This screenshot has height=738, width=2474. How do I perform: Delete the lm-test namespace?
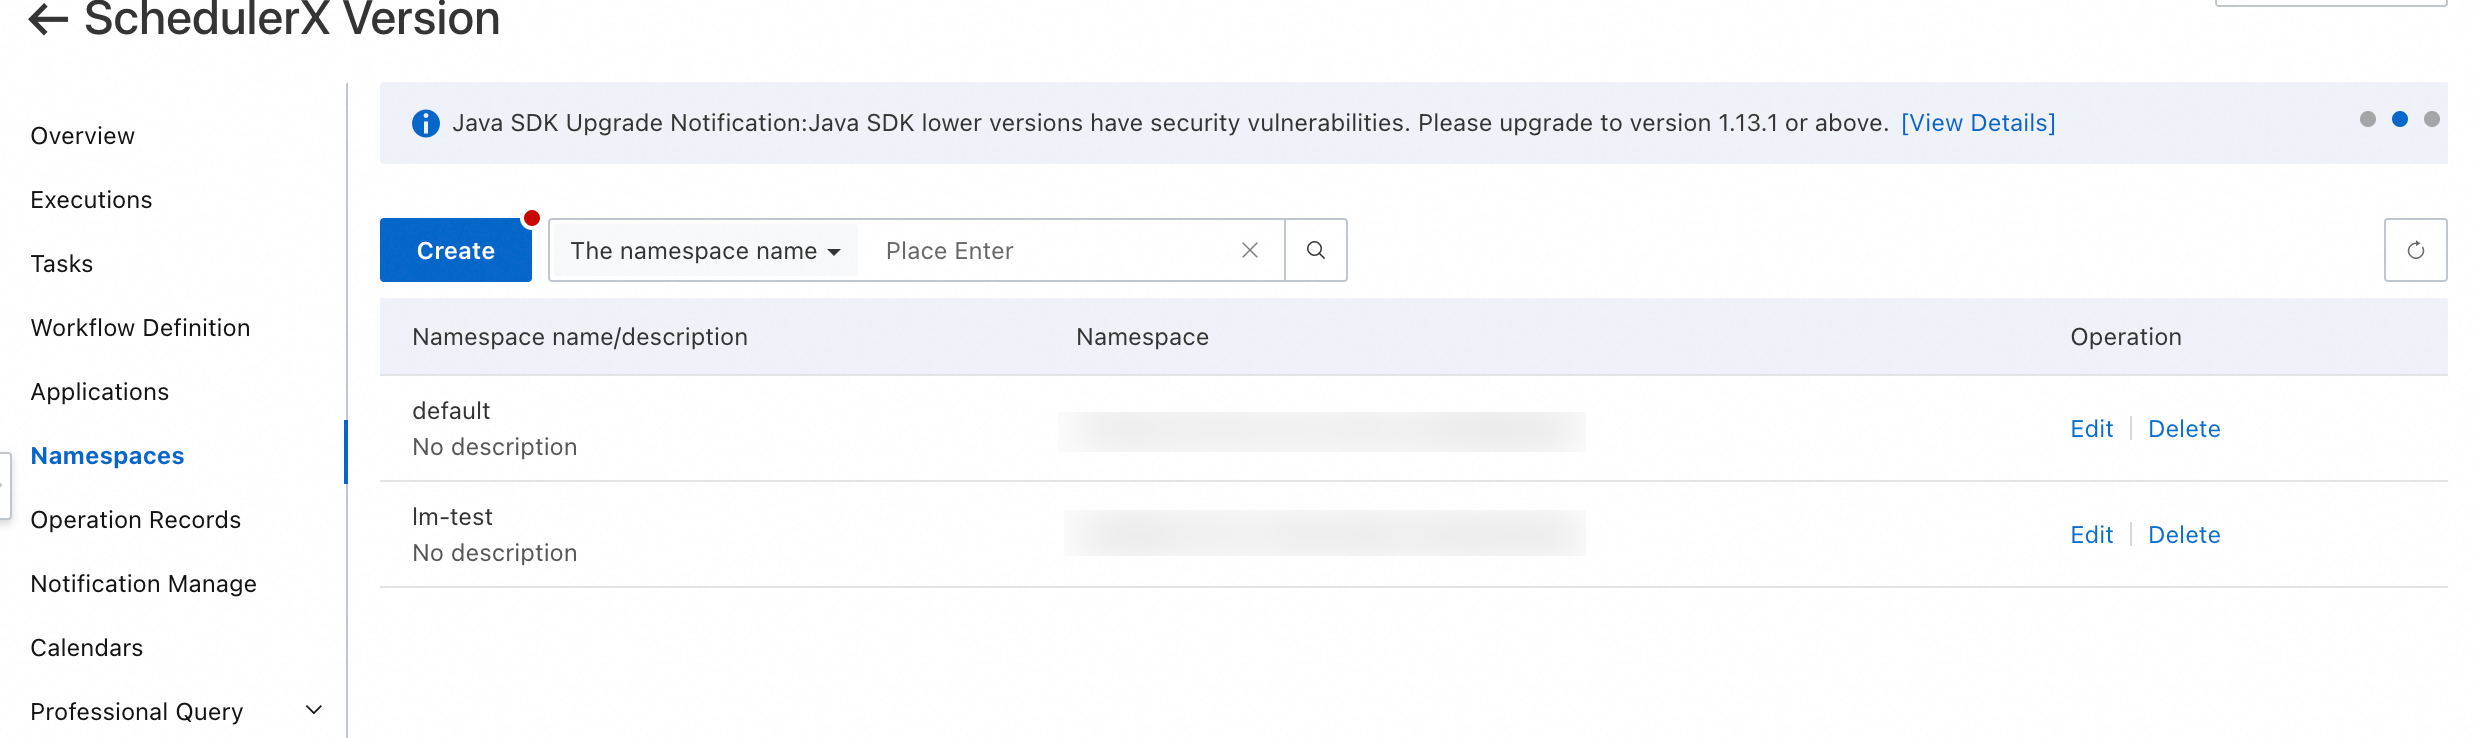[2184, 535]
